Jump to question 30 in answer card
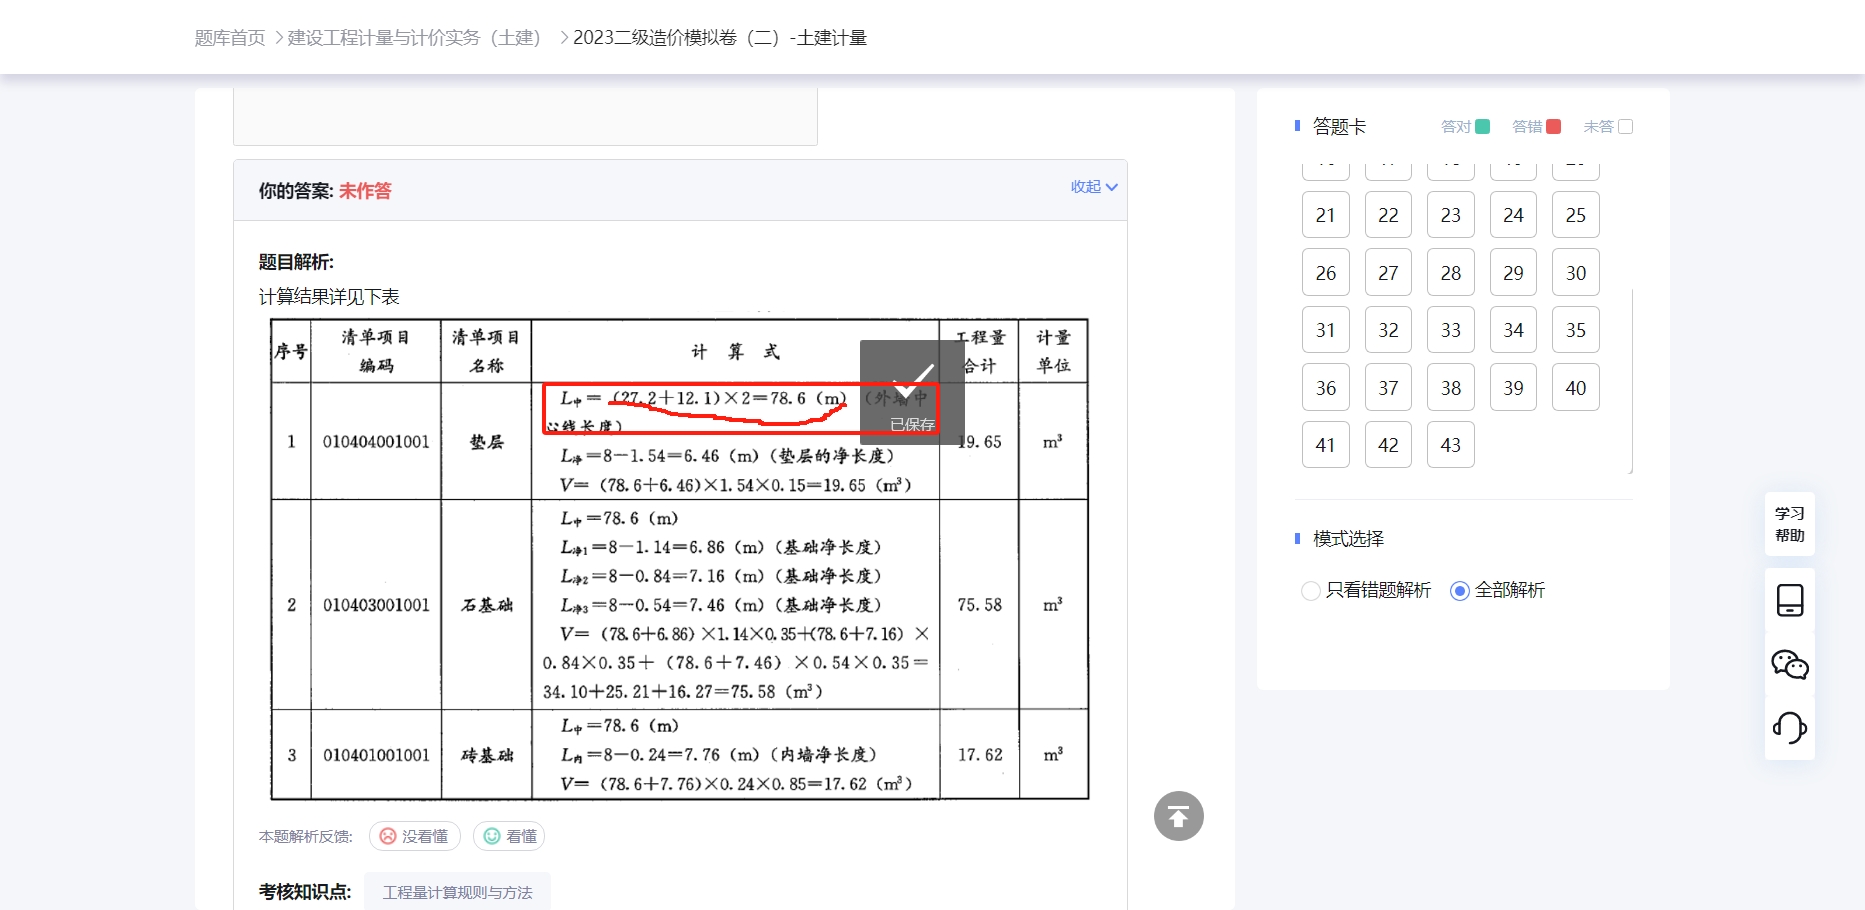 point(1576,273)
